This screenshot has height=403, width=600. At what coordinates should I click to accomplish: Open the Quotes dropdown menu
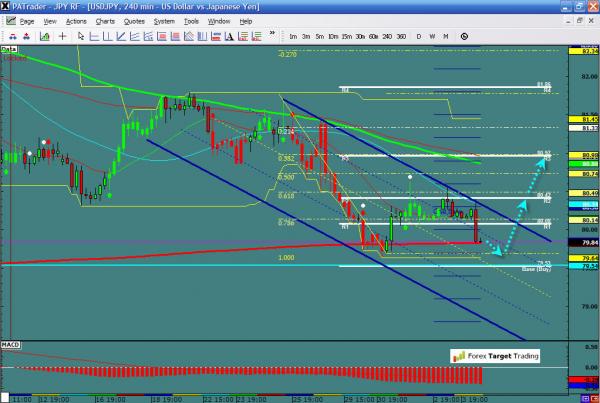click(133, 20)
